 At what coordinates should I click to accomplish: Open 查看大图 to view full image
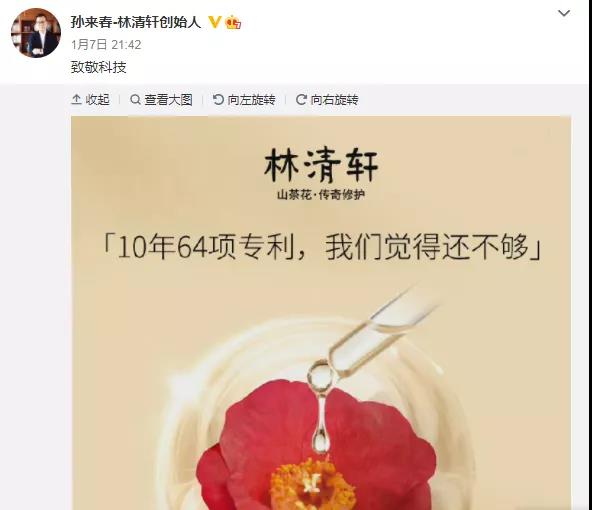pyautogui.click(x=162, y=100)
